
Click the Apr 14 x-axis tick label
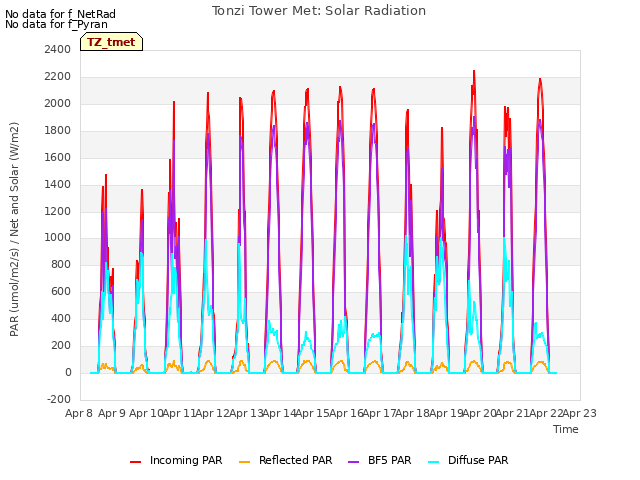279,413
